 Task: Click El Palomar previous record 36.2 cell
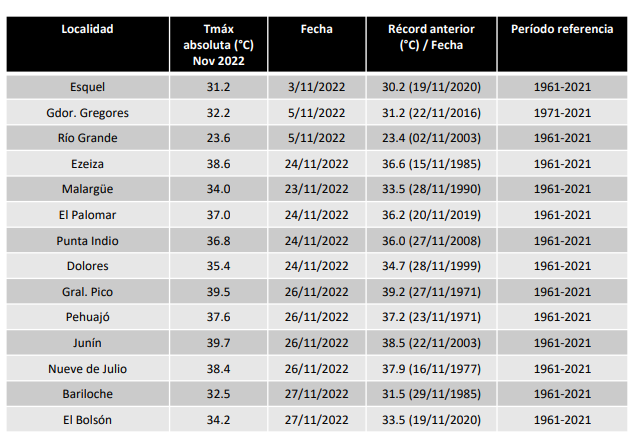[431, 215]
